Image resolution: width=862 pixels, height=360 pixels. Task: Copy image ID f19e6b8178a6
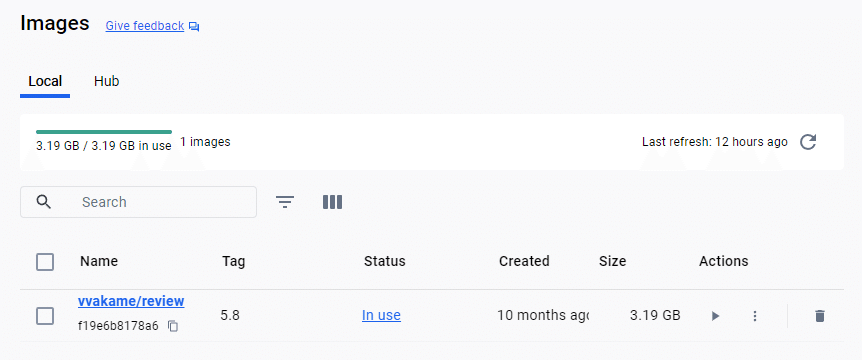click(x=173, y=326)
